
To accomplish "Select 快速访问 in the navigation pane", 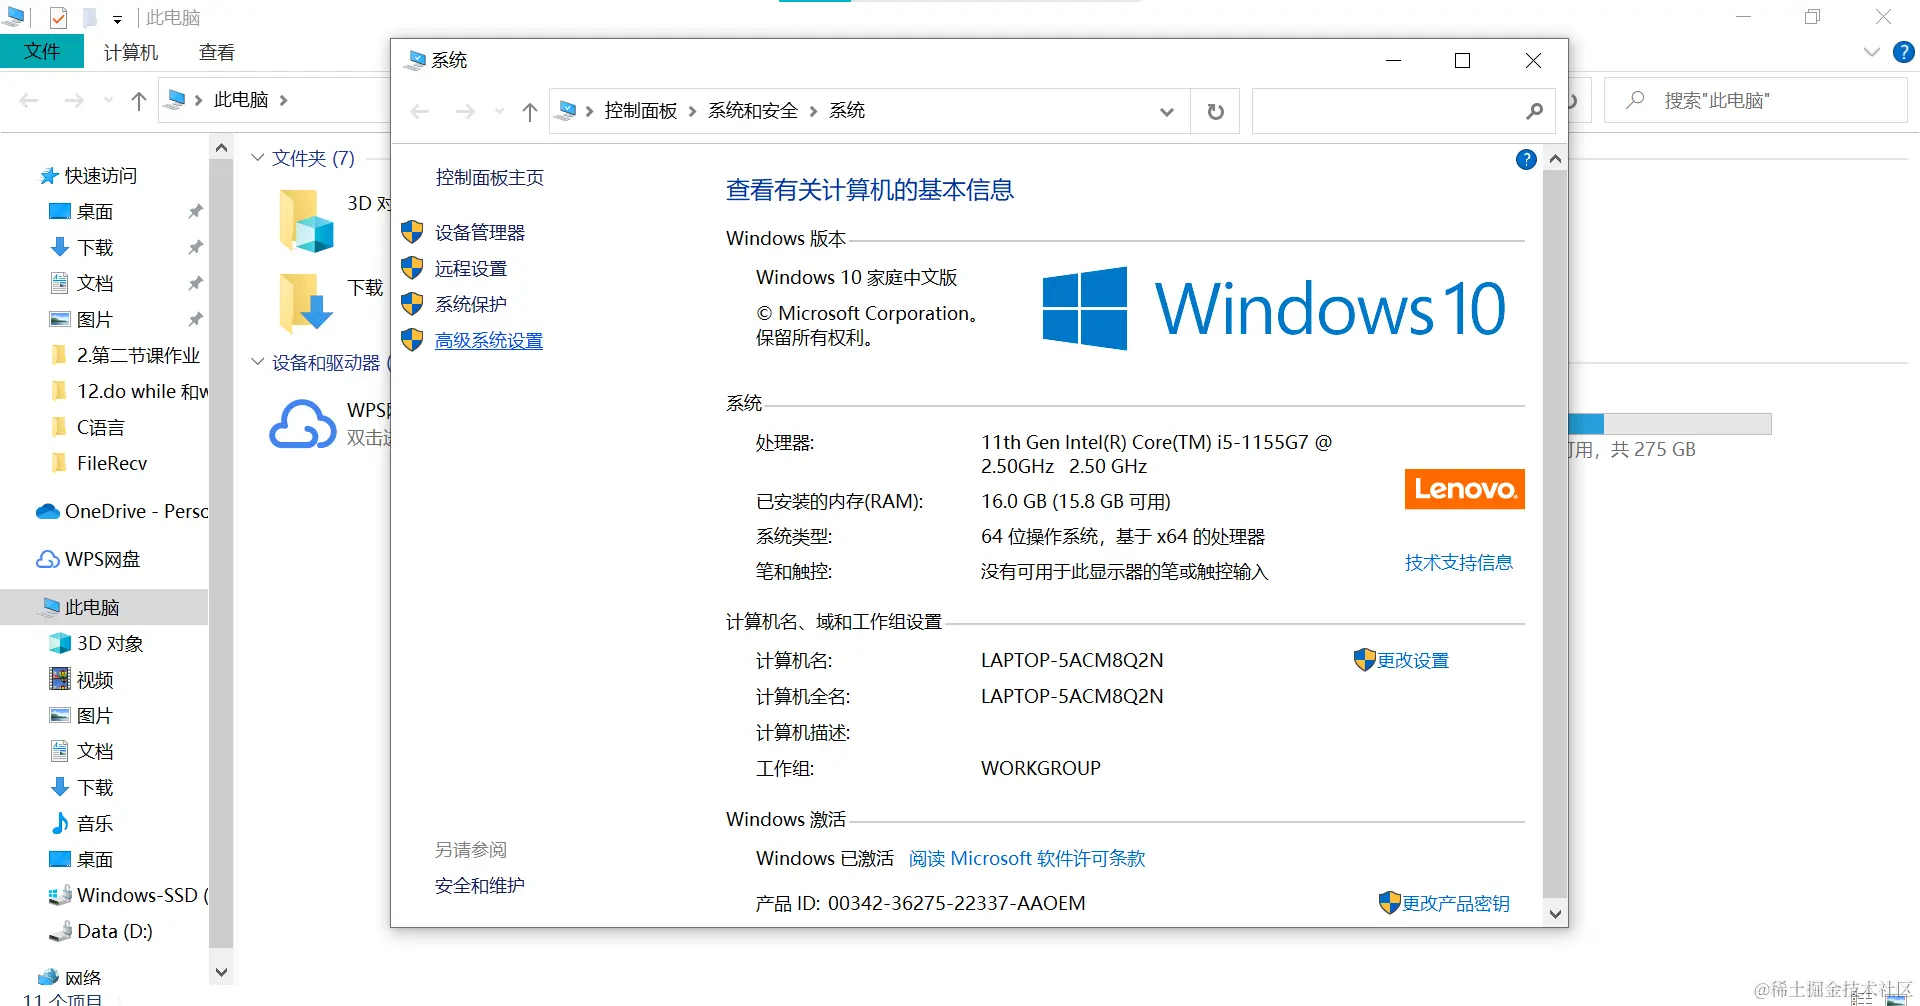I will pos(100,176).
